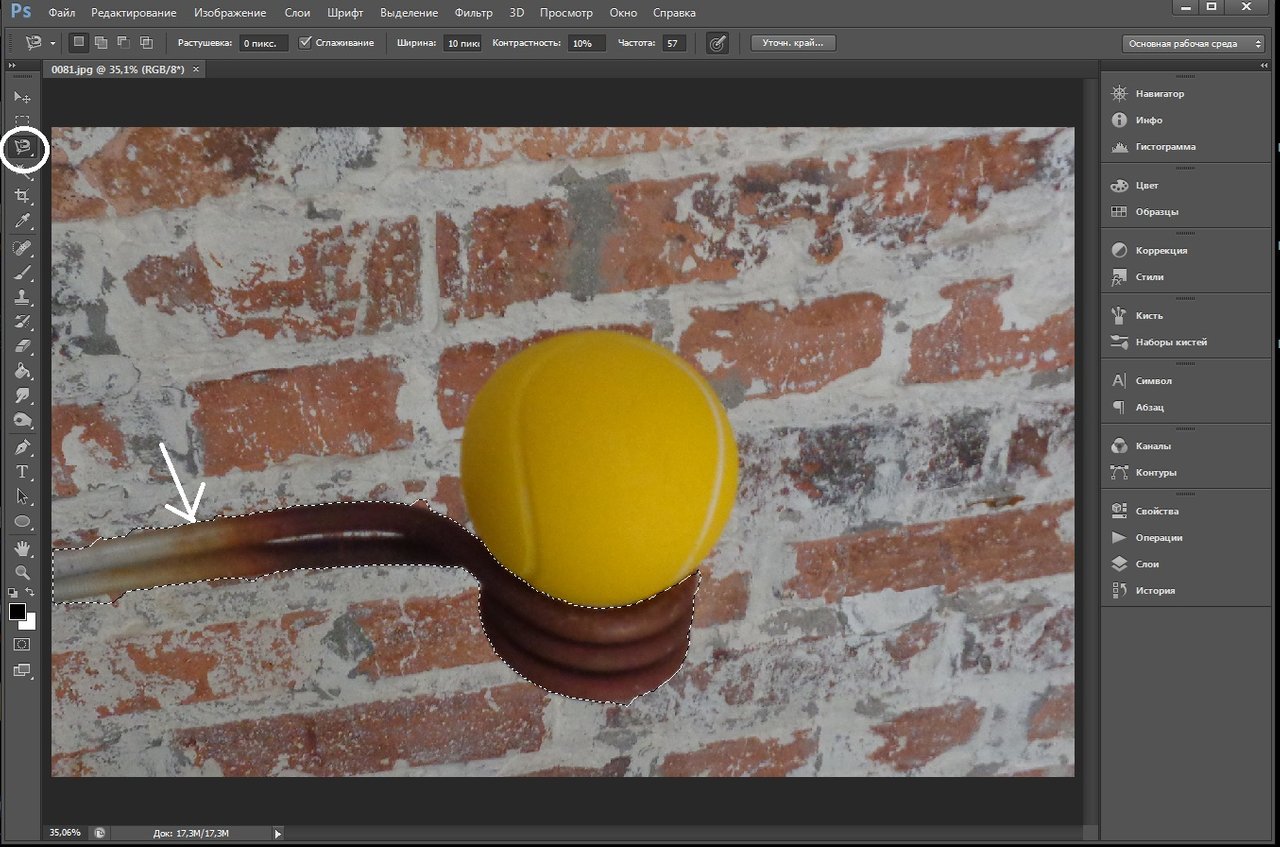Open the Выделение menu
The width and height of the screenshot is (1280, 847).
click(409, 13)
